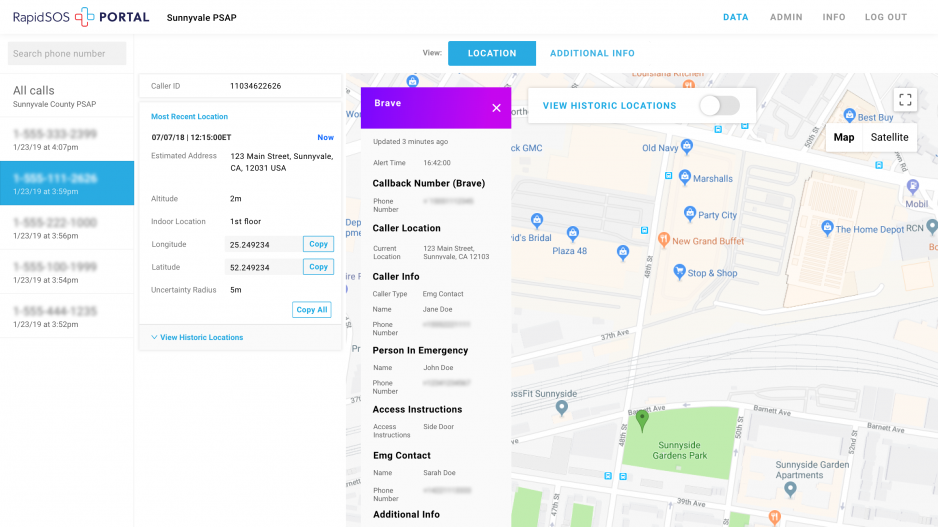Click Plaza 48 shopping marker

tap(572, 233)
